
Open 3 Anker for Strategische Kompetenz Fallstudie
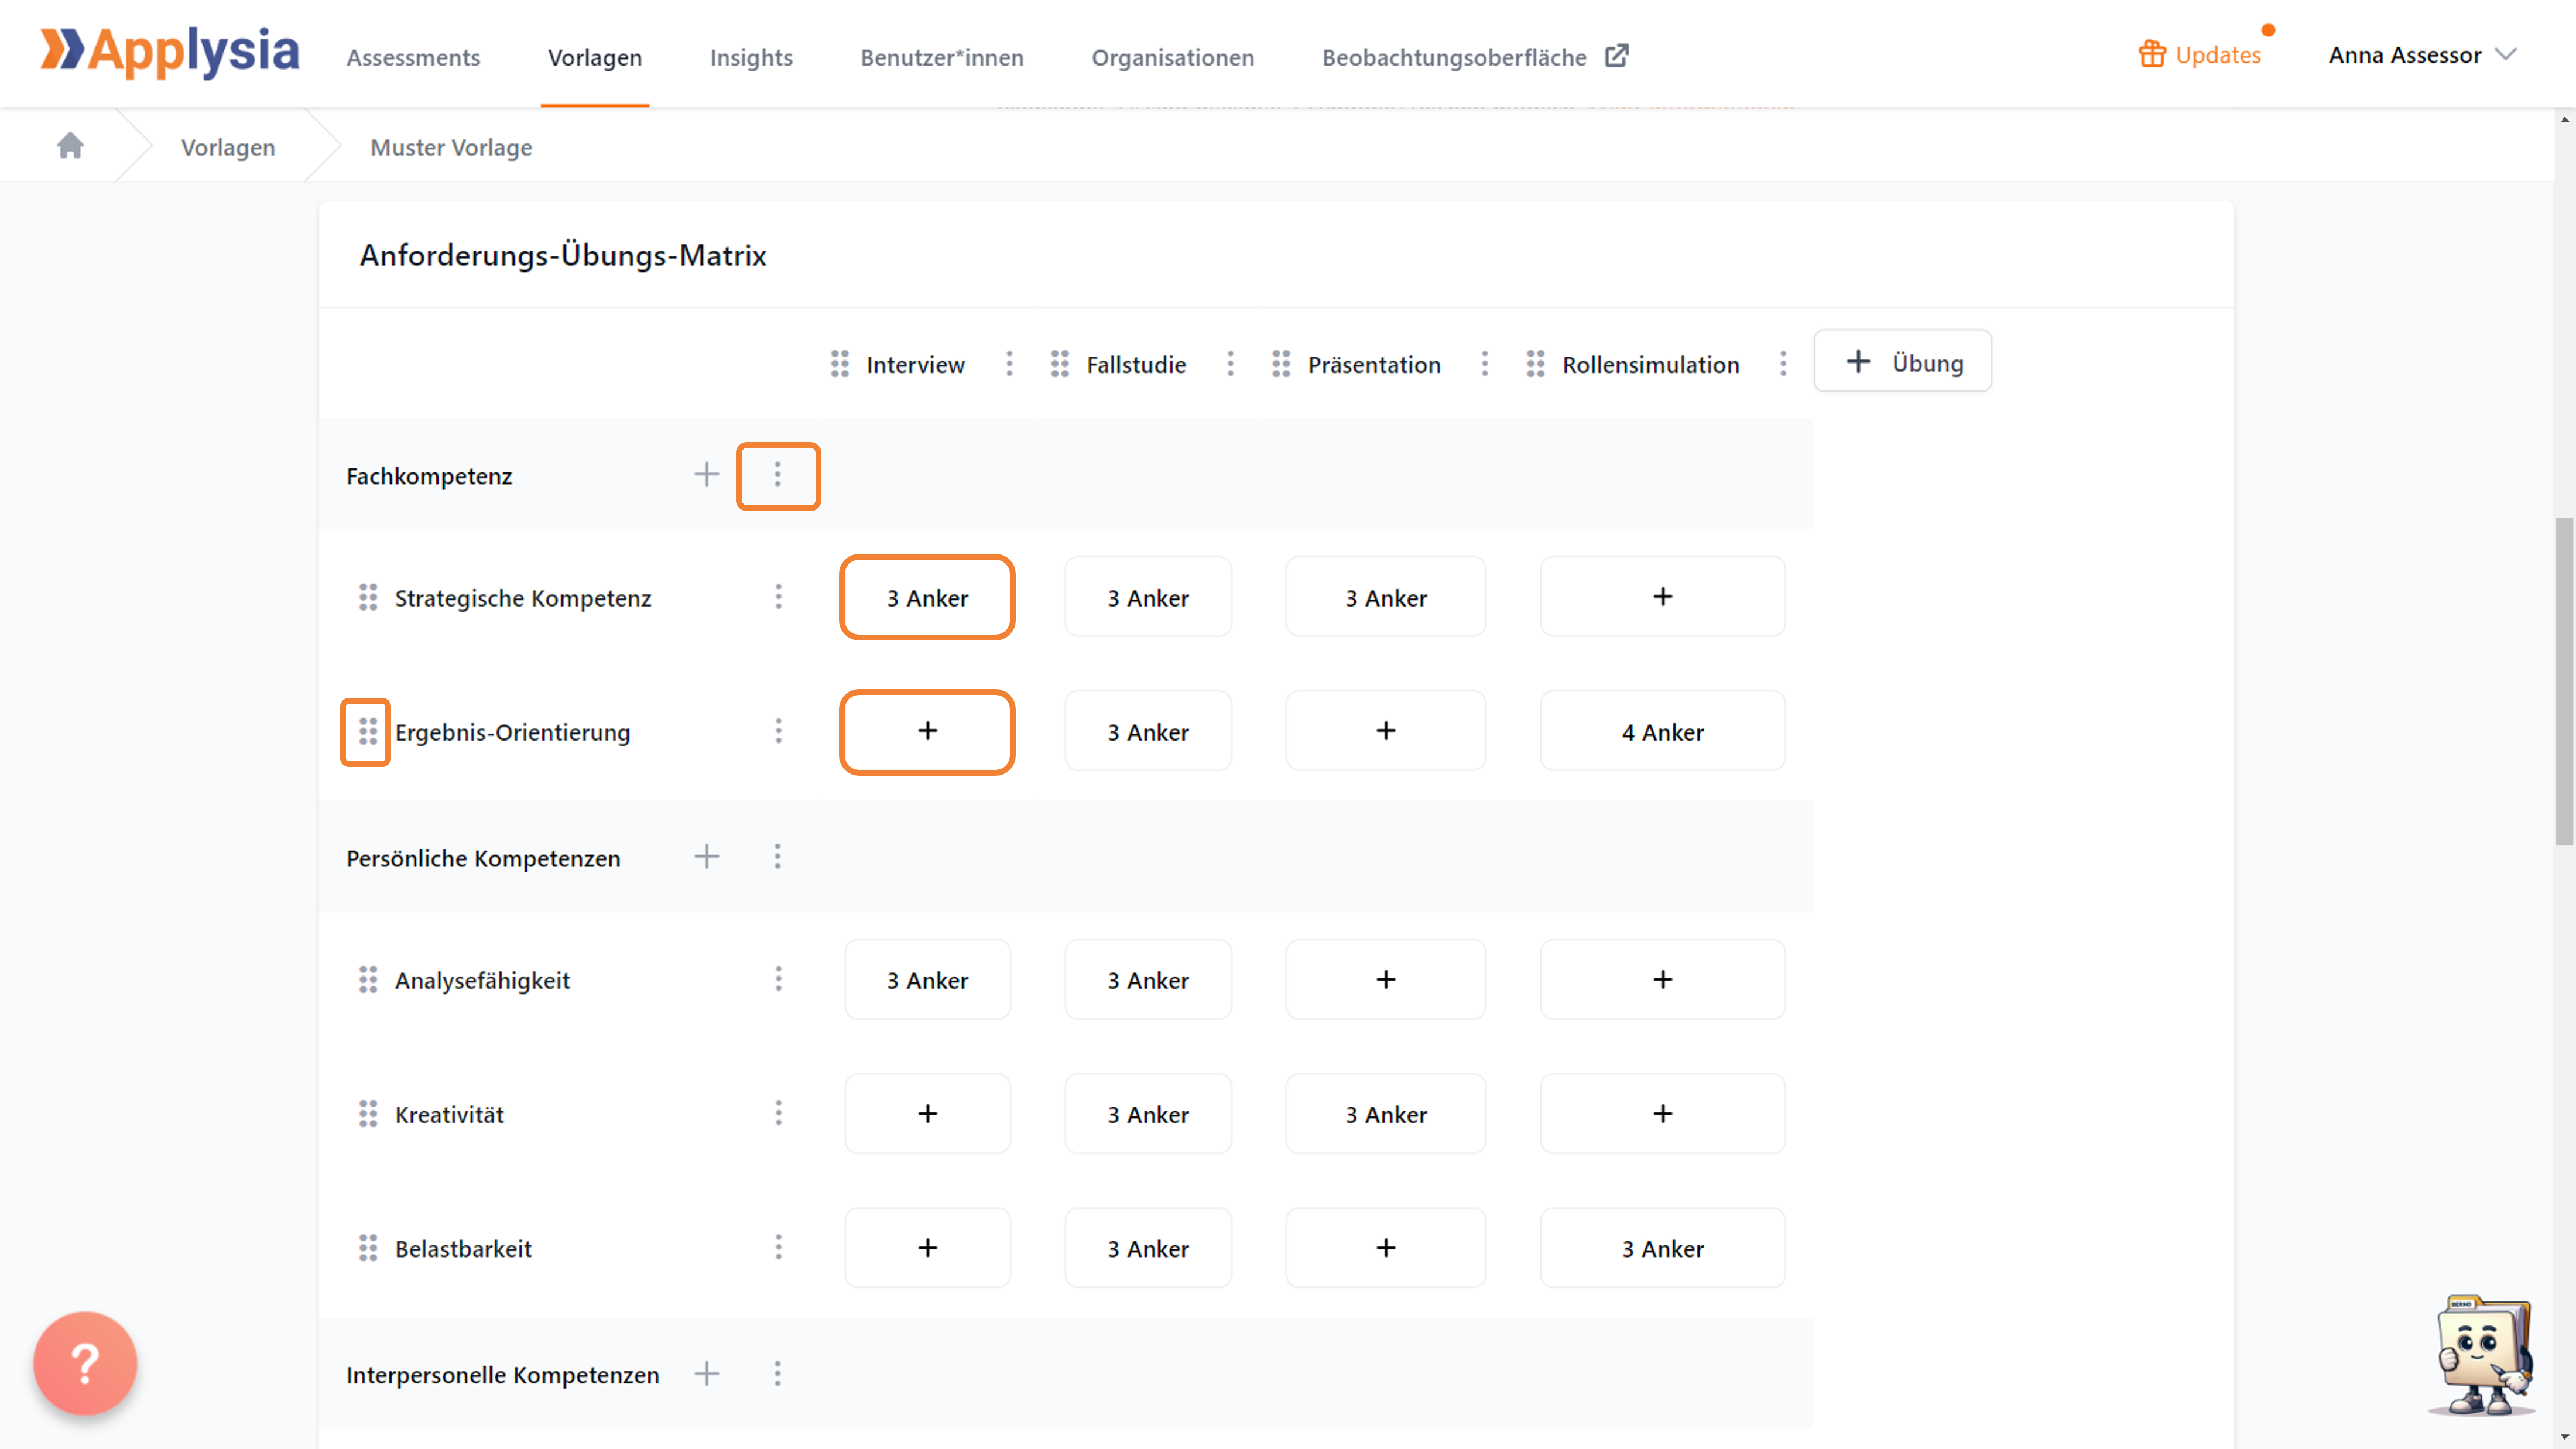point(1148,597)
